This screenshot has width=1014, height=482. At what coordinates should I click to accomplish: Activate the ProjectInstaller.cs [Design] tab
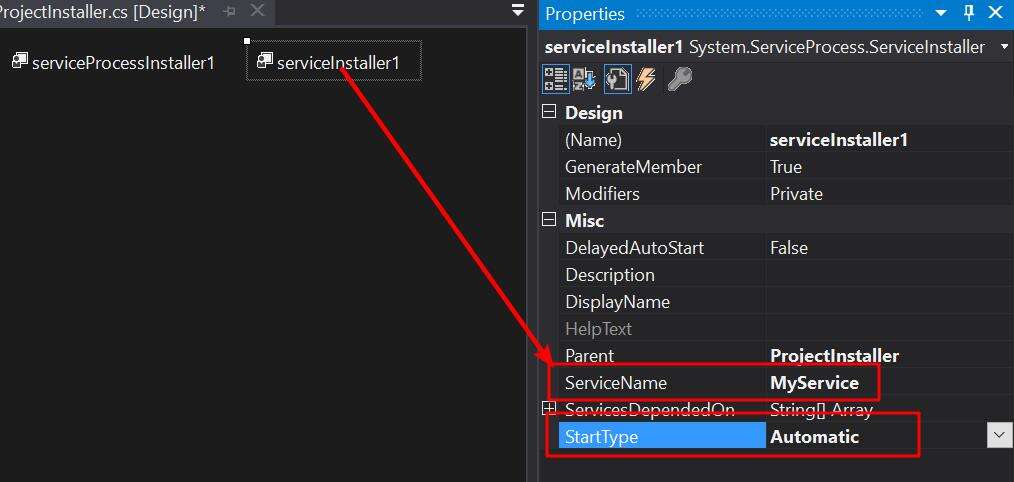pyautogui.click(x=103, y=13)
